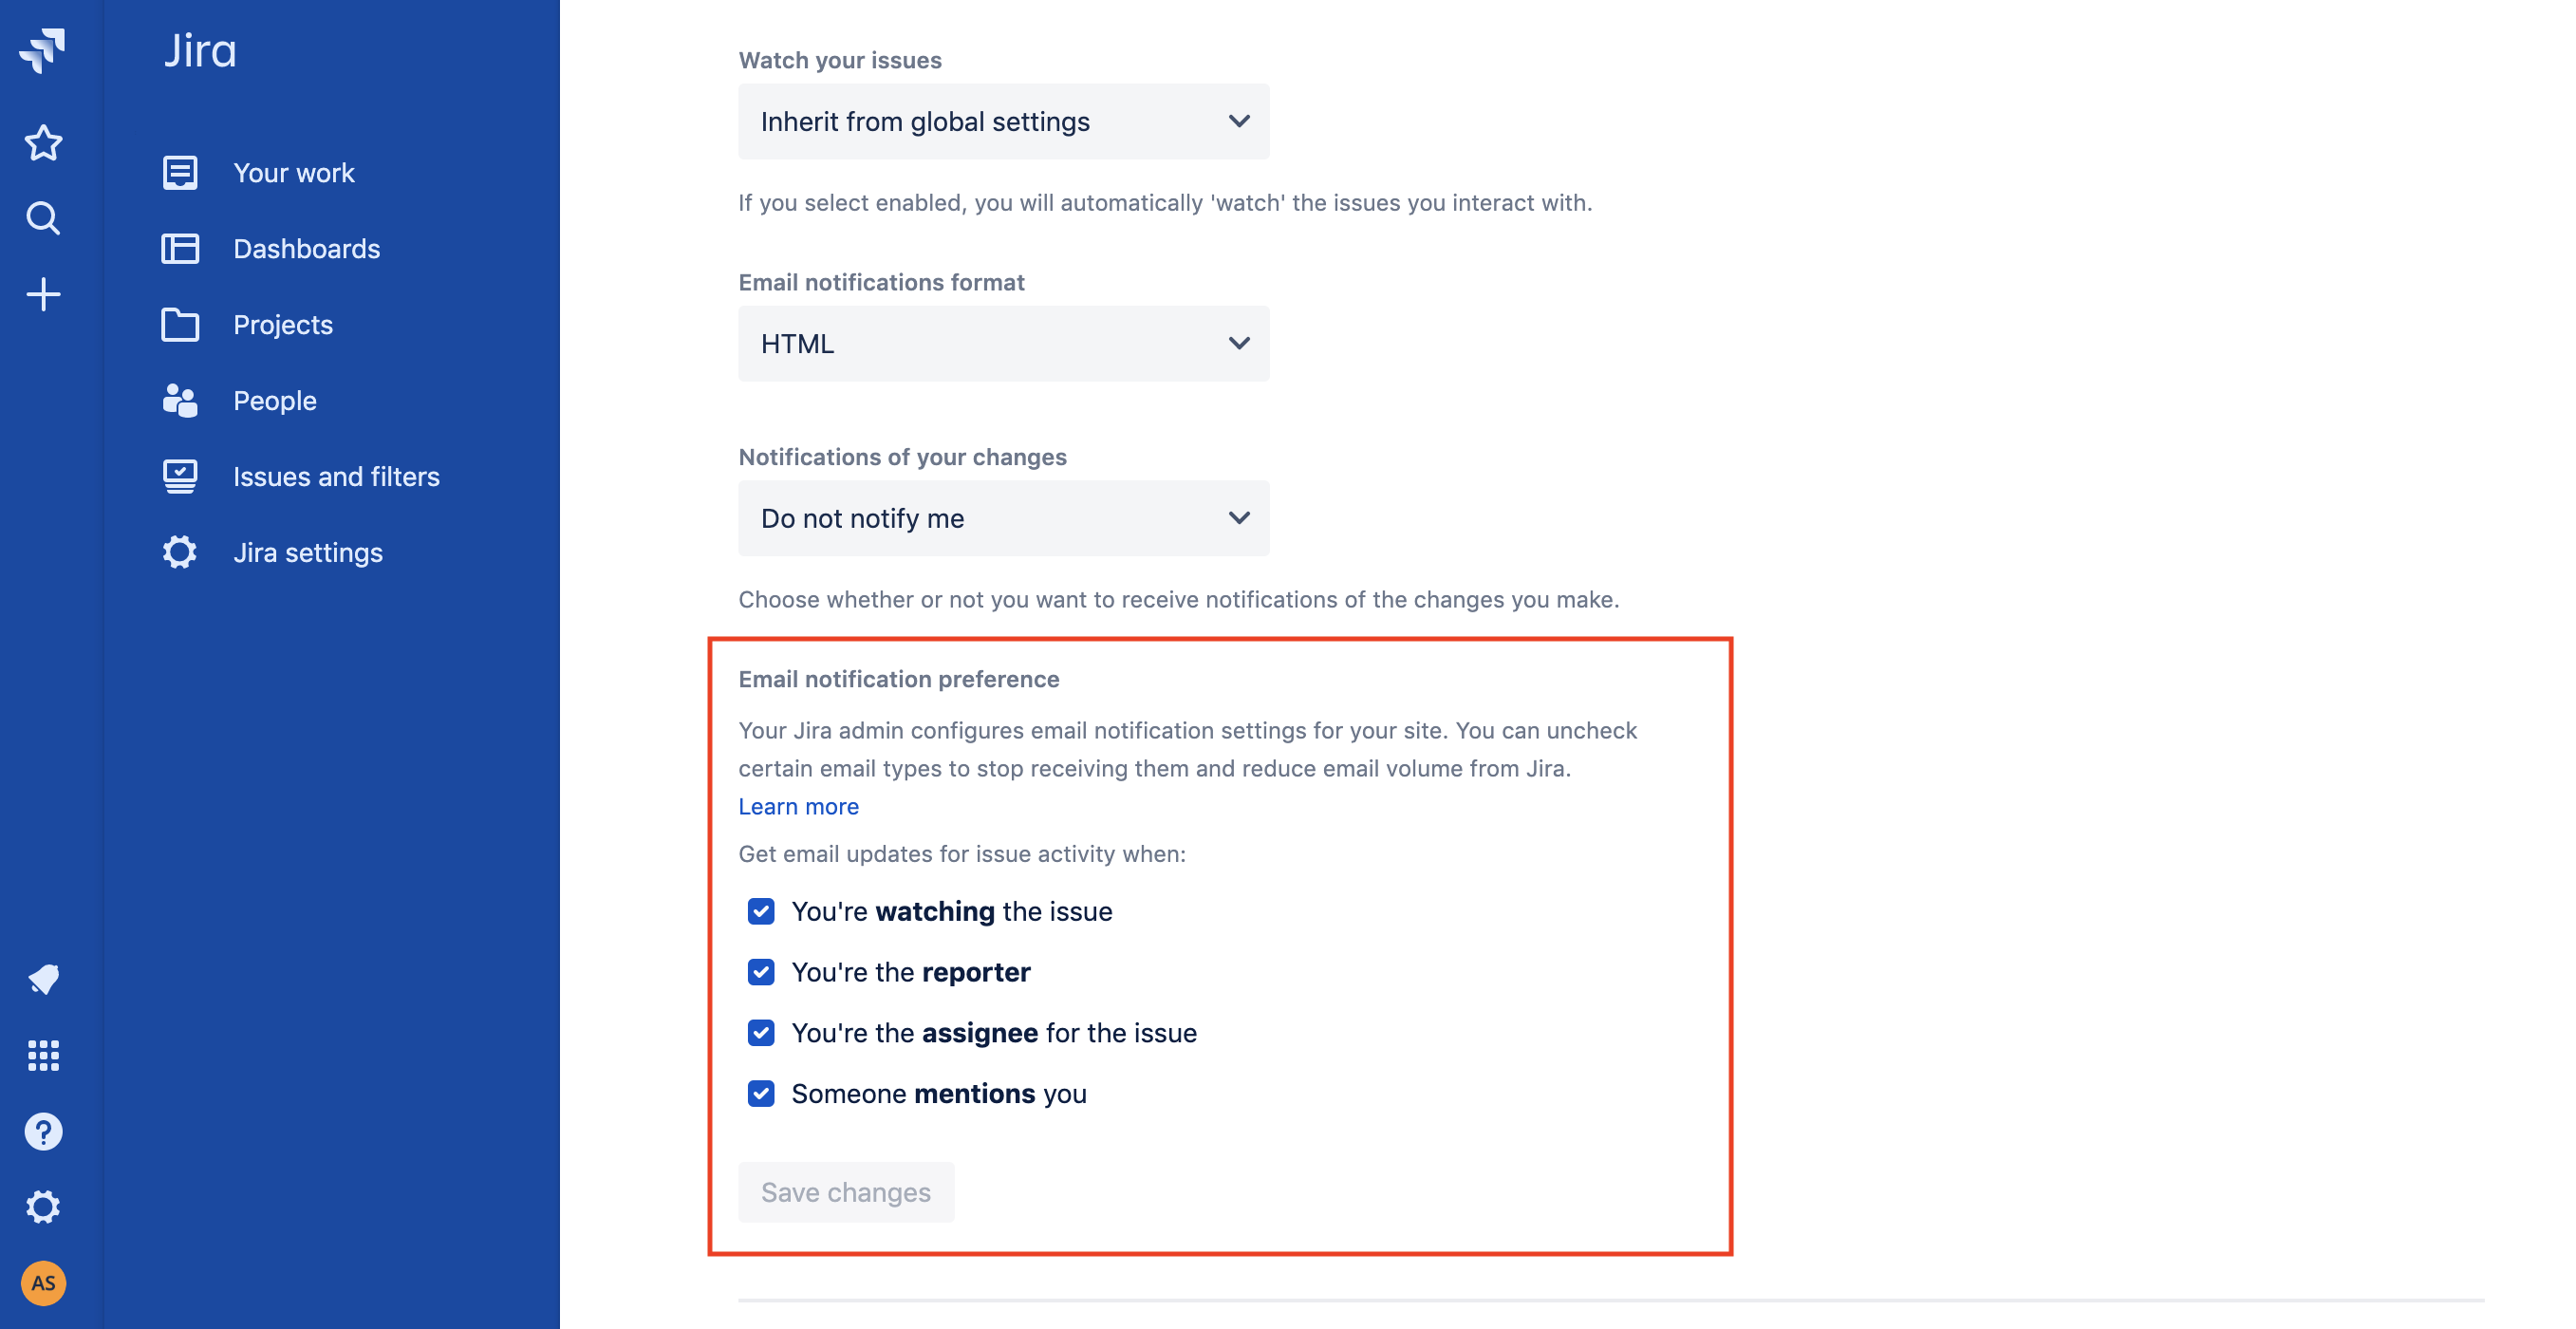Open the bottom settings gear icon
This screenshot has width=2576, height=1329.
click(43, 1207)
